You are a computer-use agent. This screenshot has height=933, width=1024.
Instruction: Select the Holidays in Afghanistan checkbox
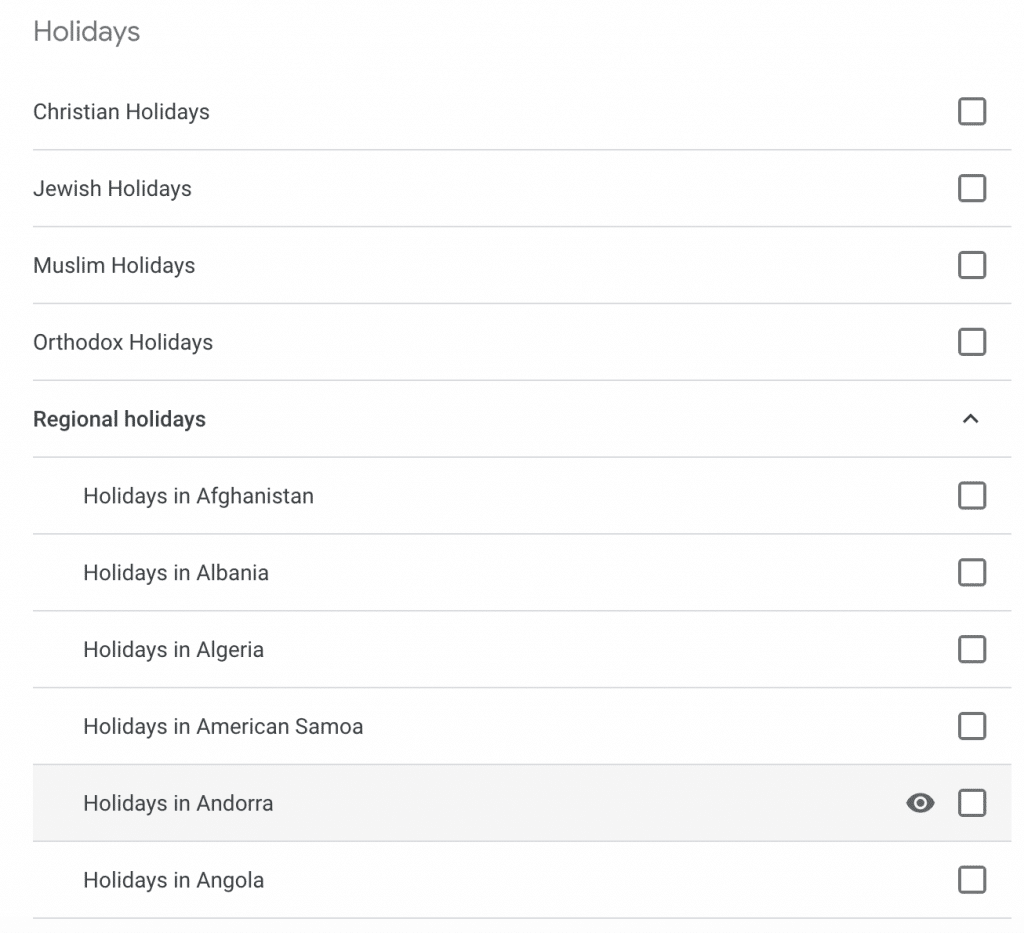point(972,496)
